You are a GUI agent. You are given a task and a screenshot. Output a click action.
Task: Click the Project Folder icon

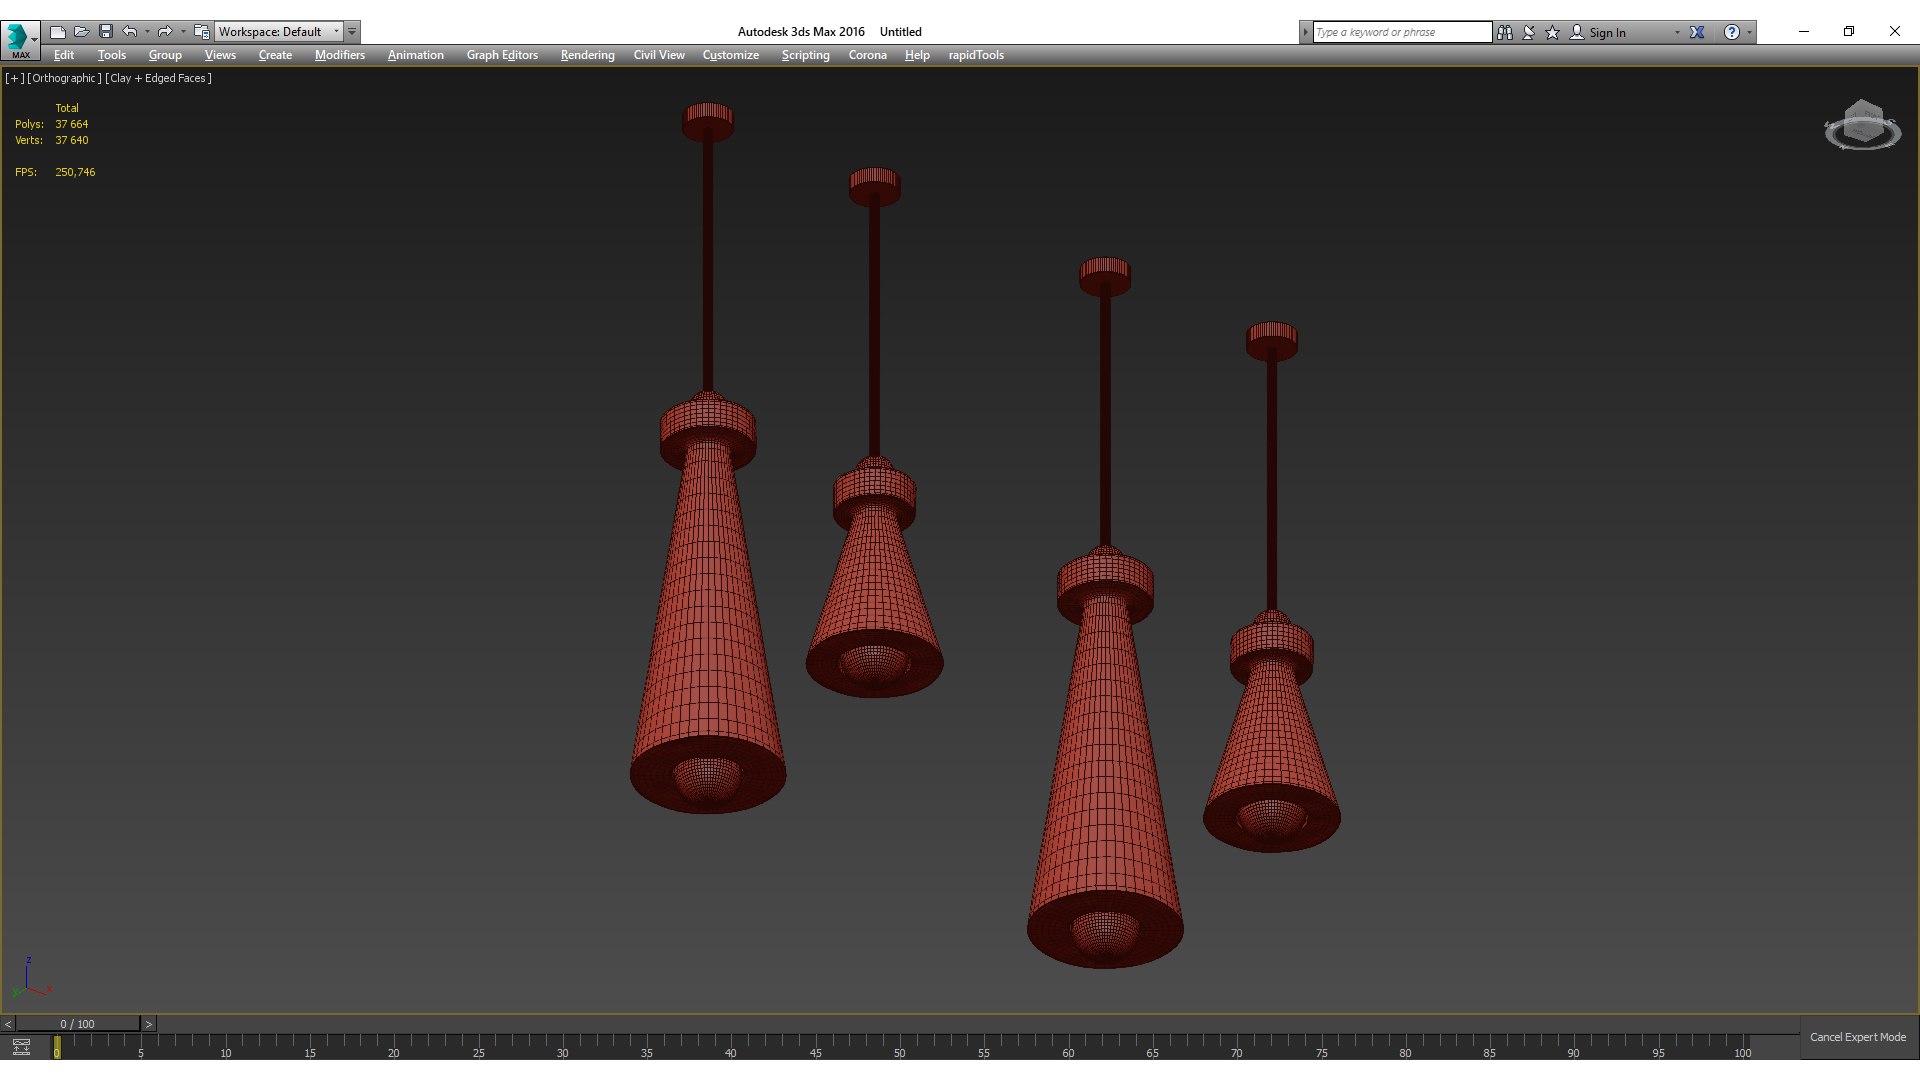click(x=202, y=32)
